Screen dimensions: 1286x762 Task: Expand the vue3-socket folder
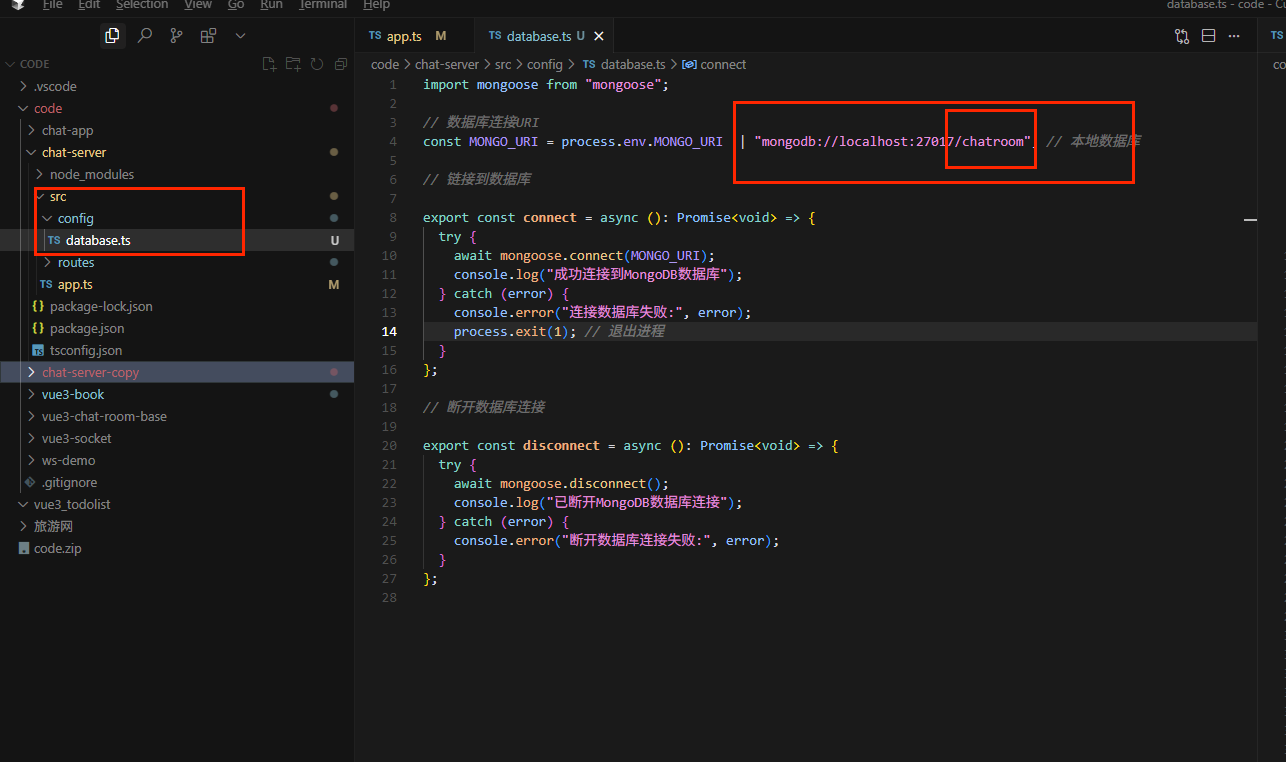pos(76,438)
